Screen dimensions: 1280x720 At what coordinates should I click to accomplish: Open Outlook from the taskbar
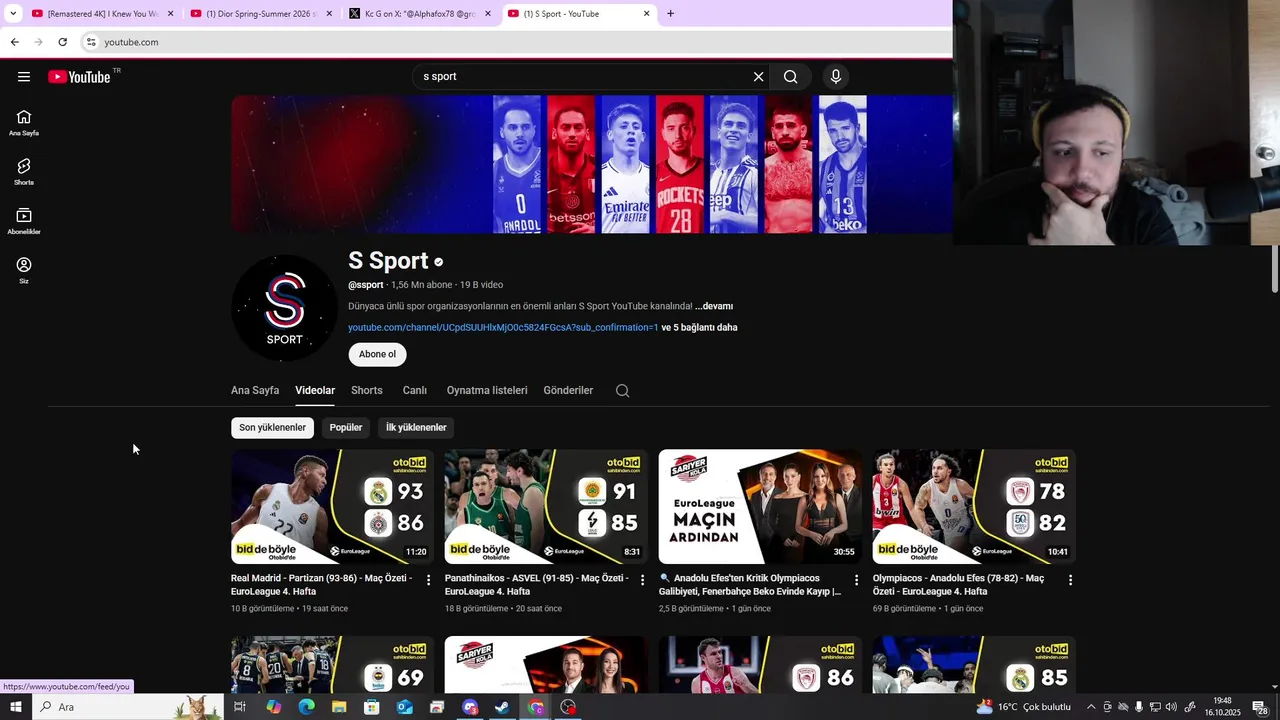click(404, 707)
